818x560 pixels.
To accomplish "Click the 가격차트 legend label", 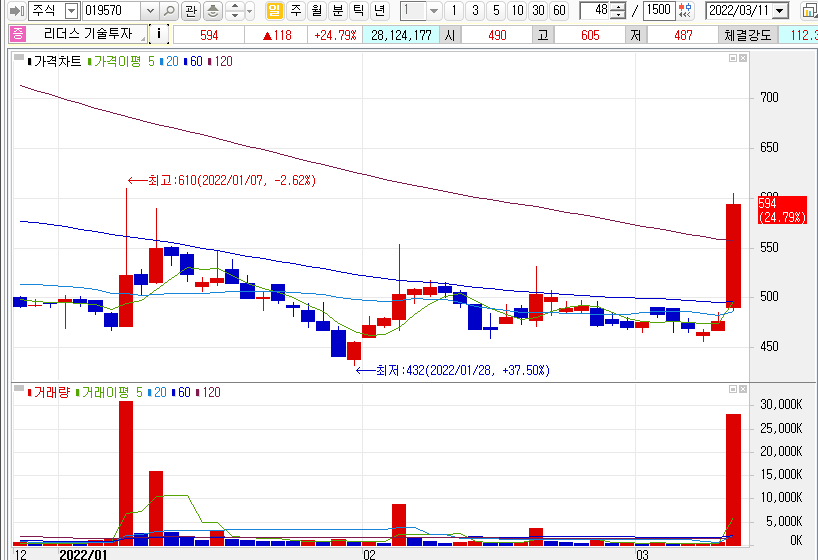I will coord(57,62).
